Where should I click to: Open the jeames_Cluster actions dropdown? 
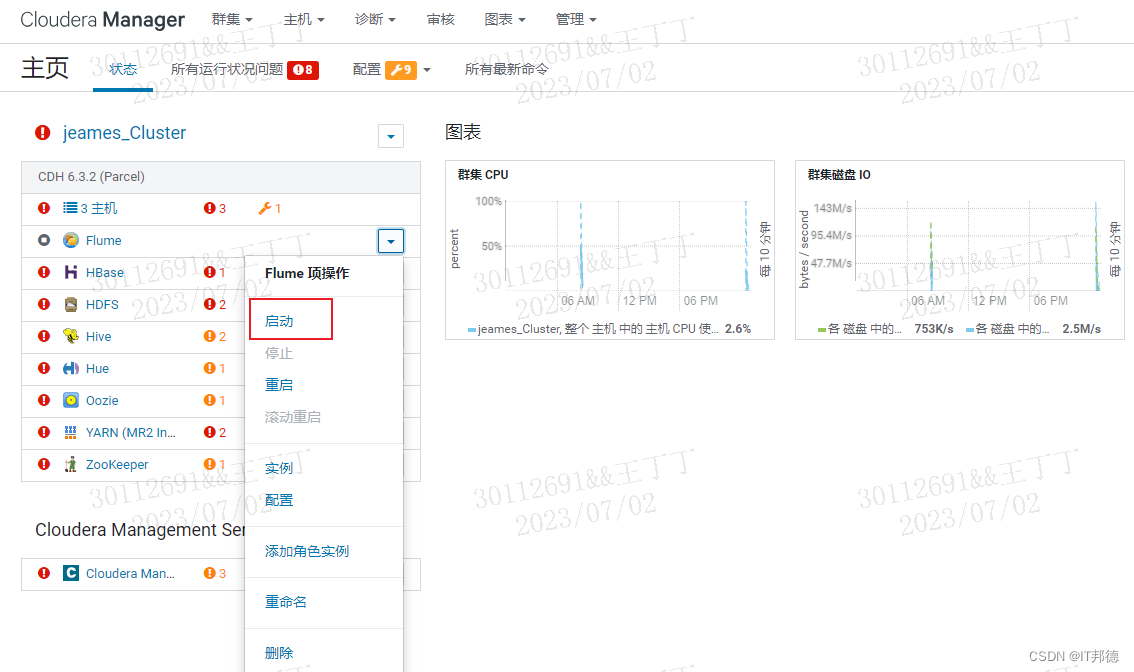point(391,136)
